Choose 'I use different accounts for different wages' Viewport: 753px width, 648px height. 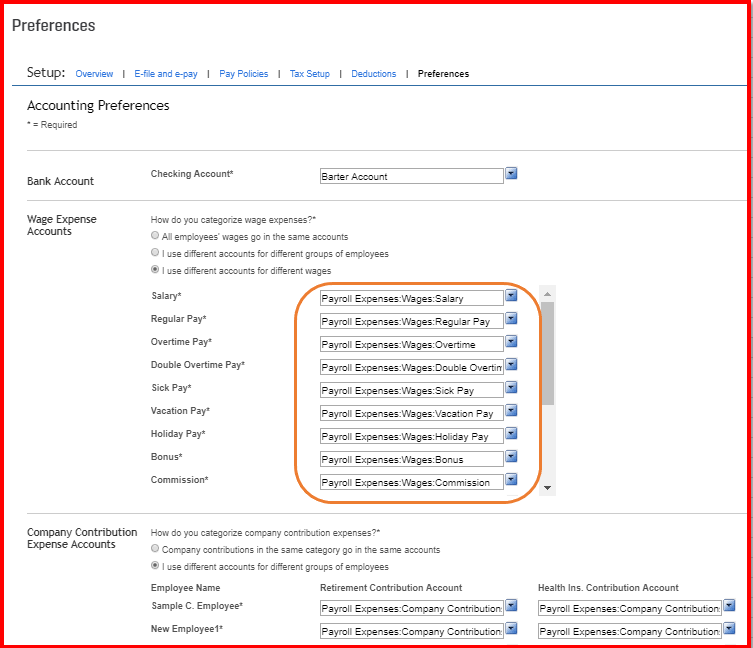tap(155, 271)
